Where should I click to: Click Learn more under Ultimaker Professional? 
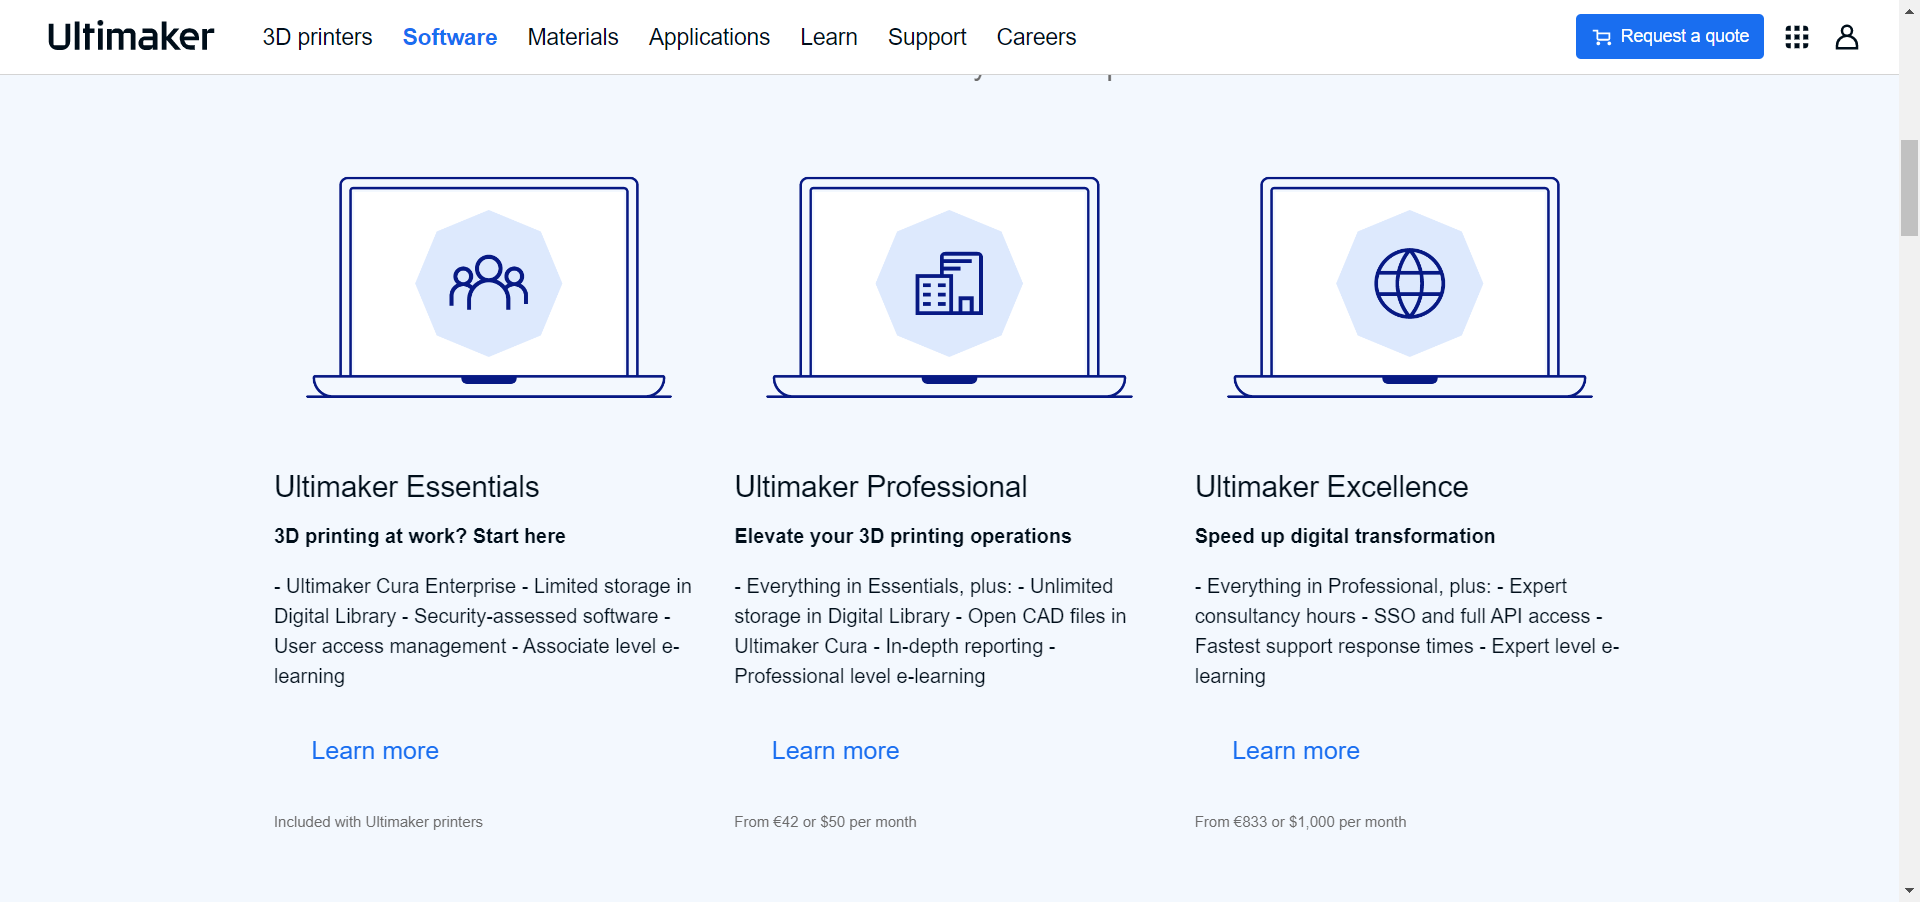[x=835, y=751]
